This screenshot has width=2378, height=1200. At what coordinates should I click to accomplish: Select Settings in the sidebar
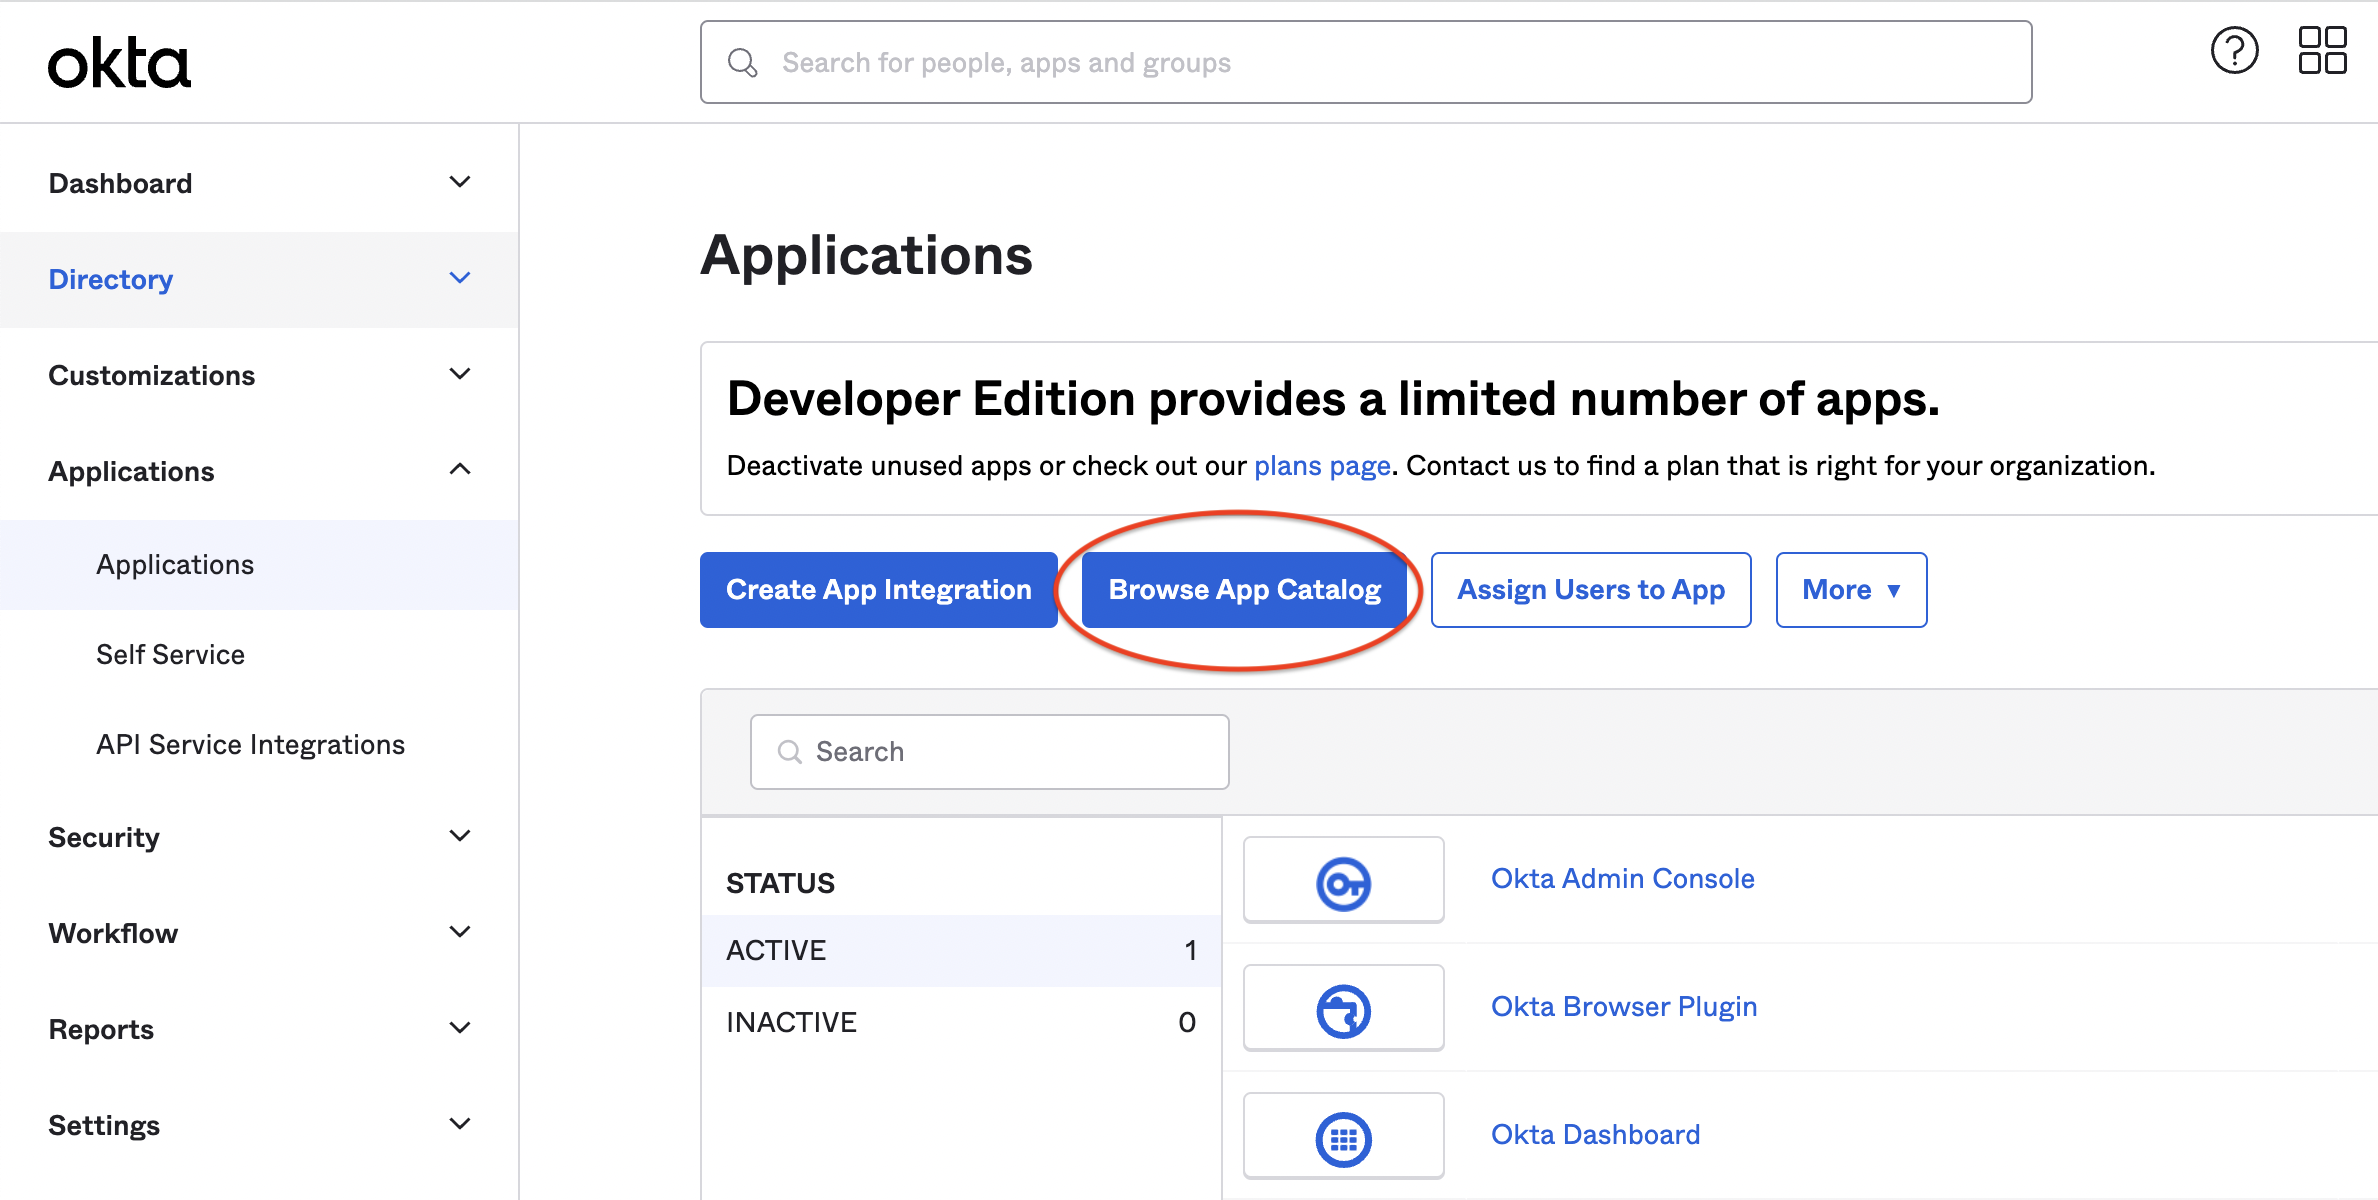tap(103, 1125)
